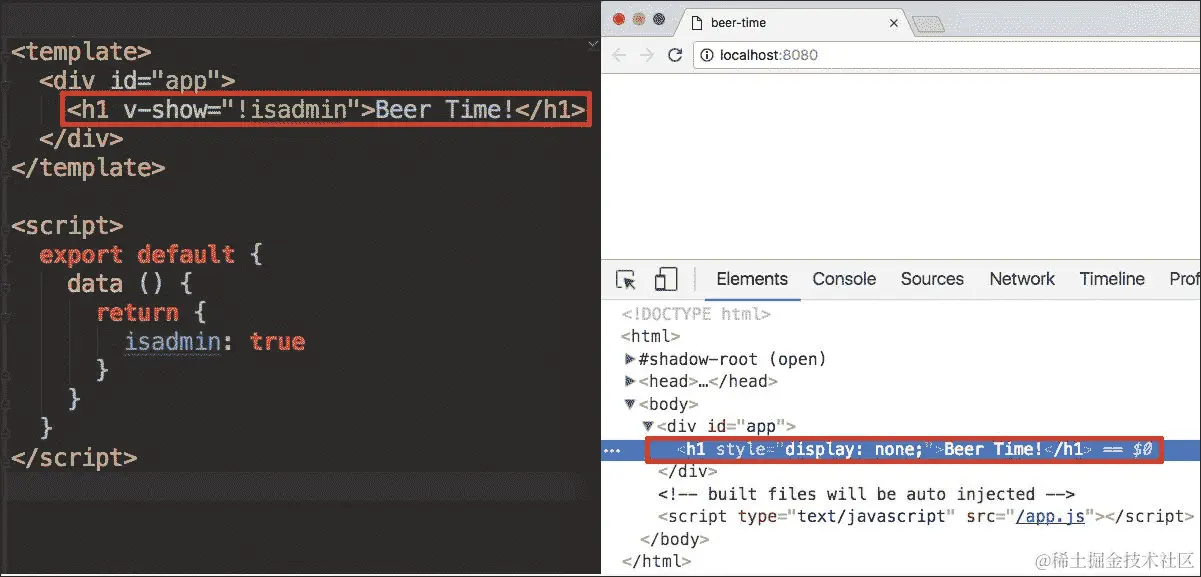Open a new browser tab
The width and height of the screenshot is (1201, 577).
(x=929, y=25)
